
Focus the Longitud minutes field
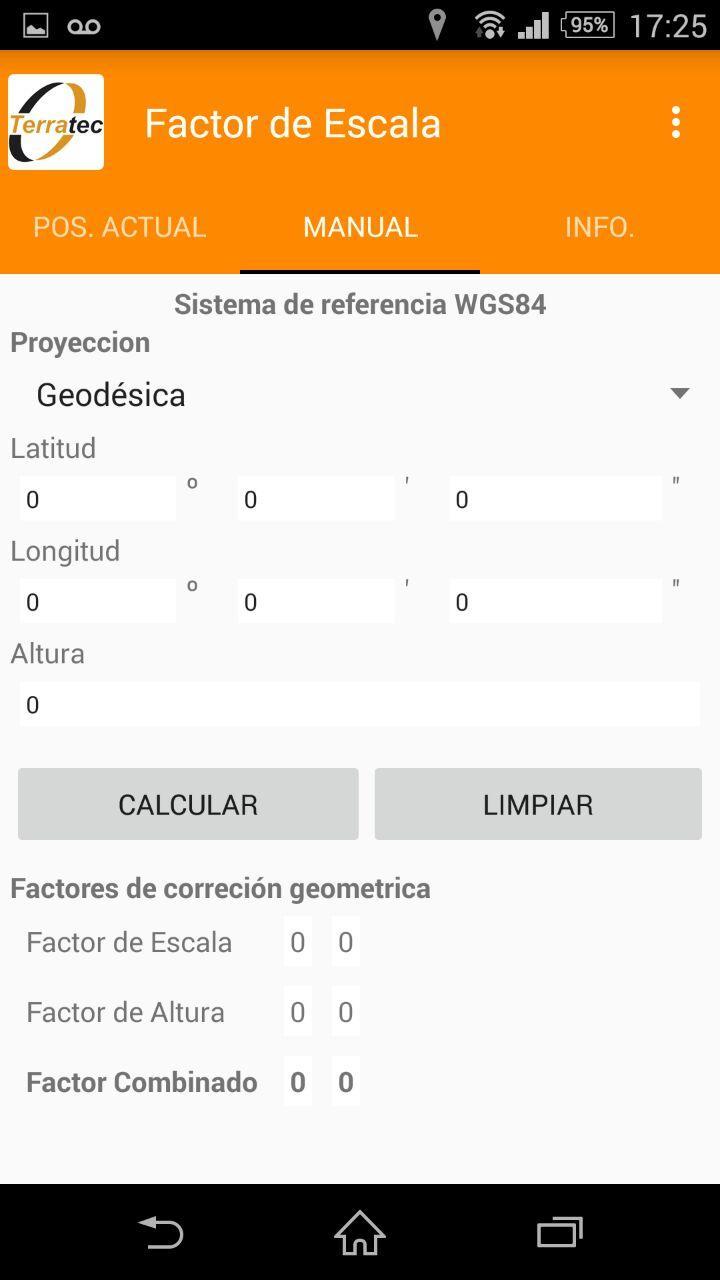point(316,601)
